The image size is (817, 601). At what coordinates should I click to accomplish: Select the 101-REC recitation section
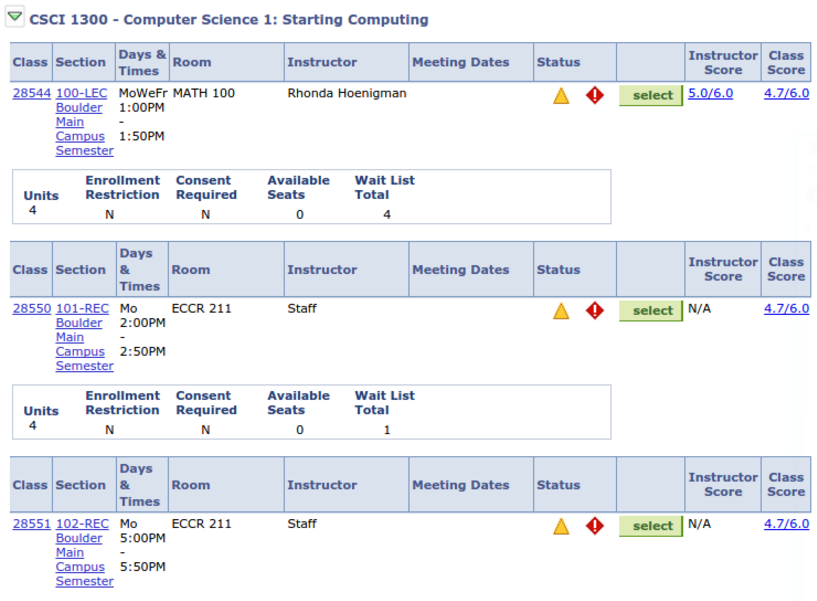click(651, 311)
